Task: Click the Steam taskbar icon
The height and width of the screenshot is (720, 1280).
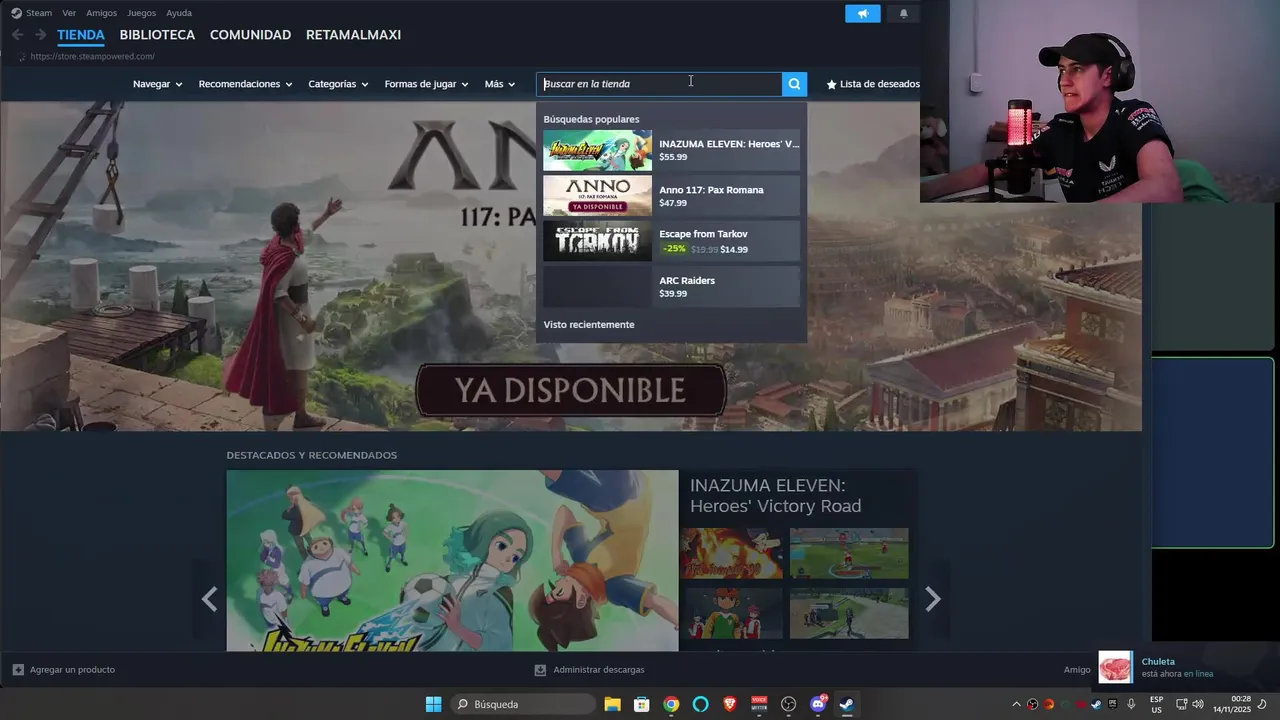Action: click(x=847, y=704)
